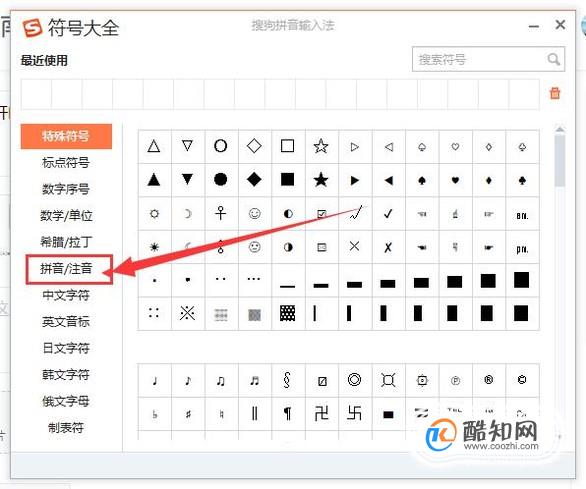Open the 韩文字符 category
The image size is (586, 489).
tap(66, 375)
